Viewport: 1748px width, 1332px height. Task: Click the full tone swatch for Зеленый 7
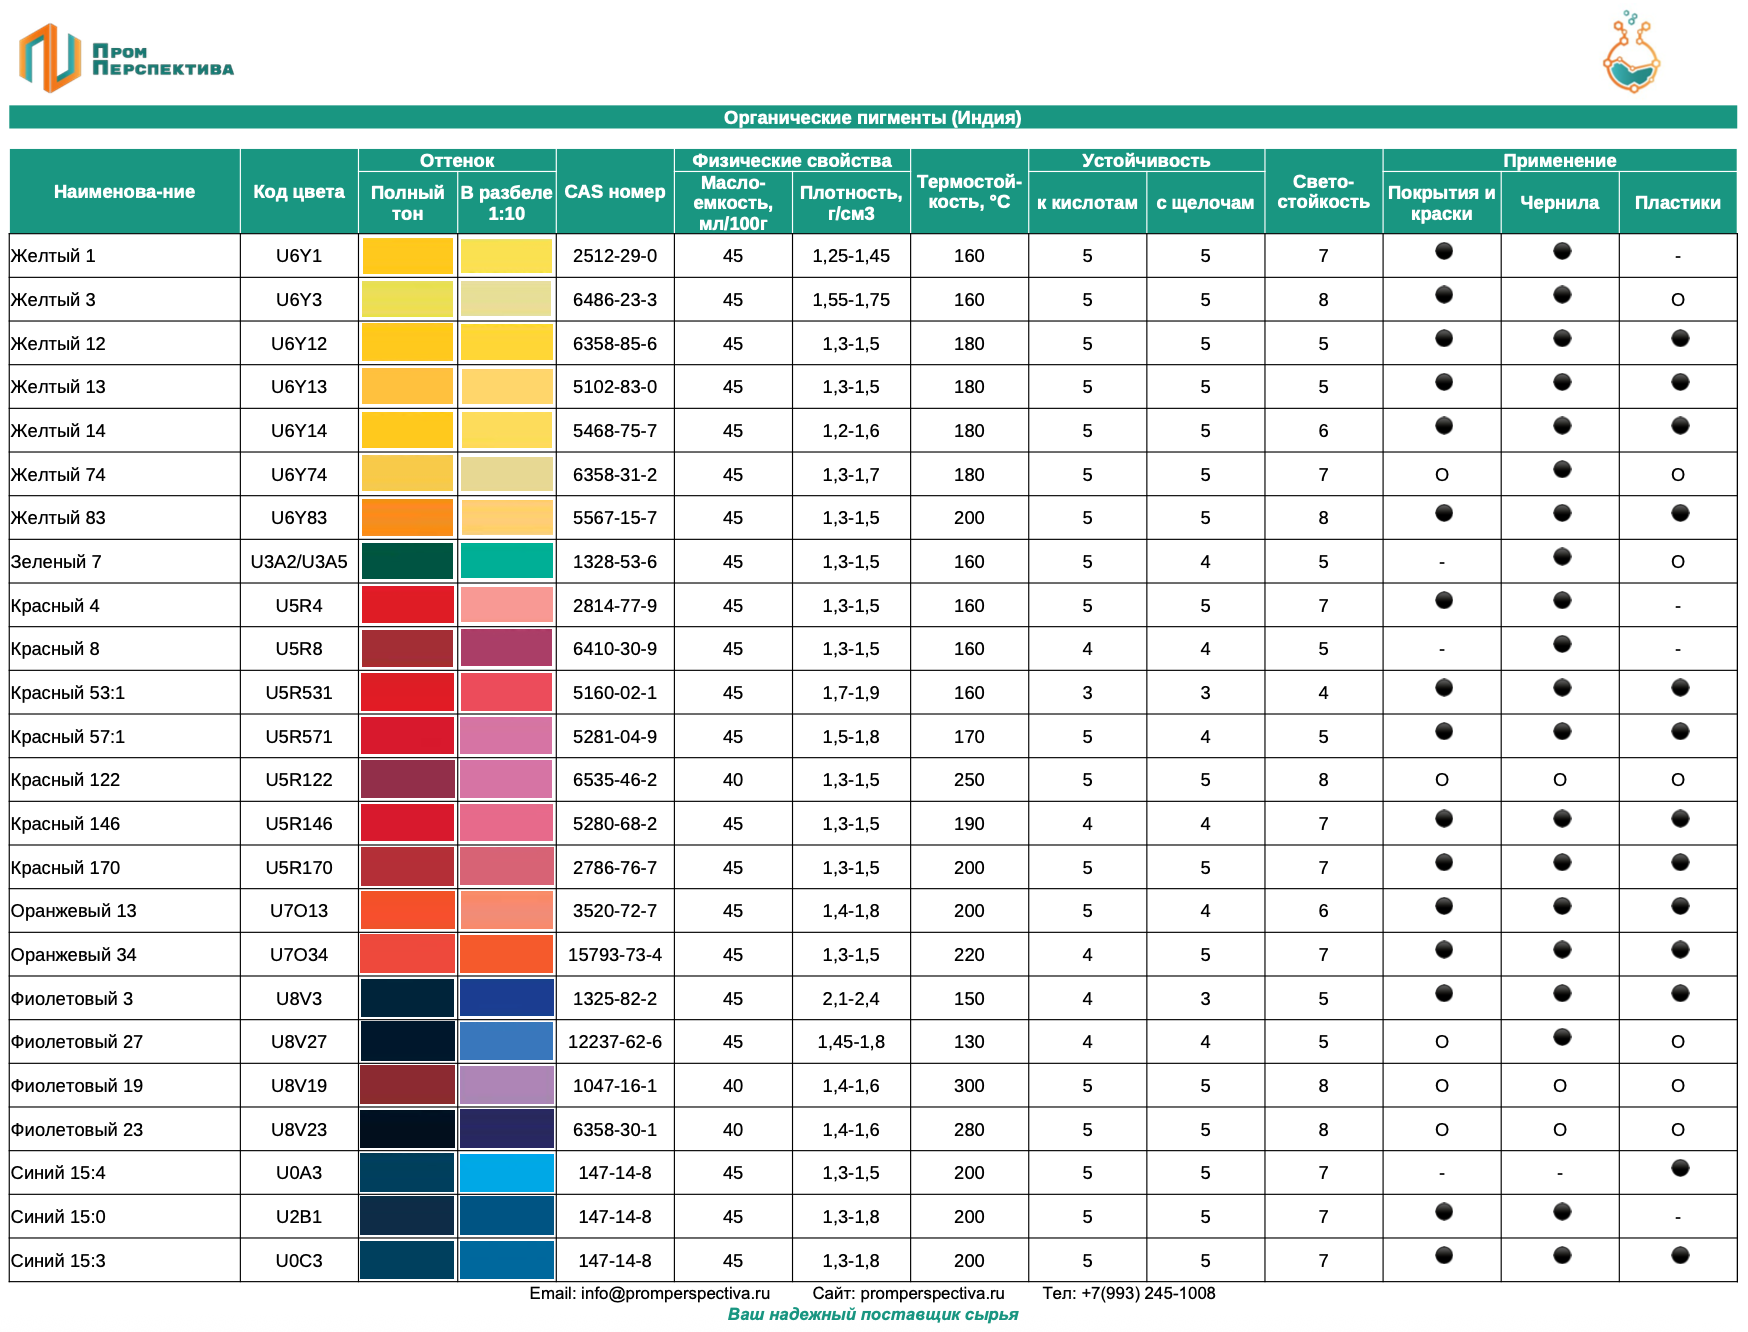point(407,561)
